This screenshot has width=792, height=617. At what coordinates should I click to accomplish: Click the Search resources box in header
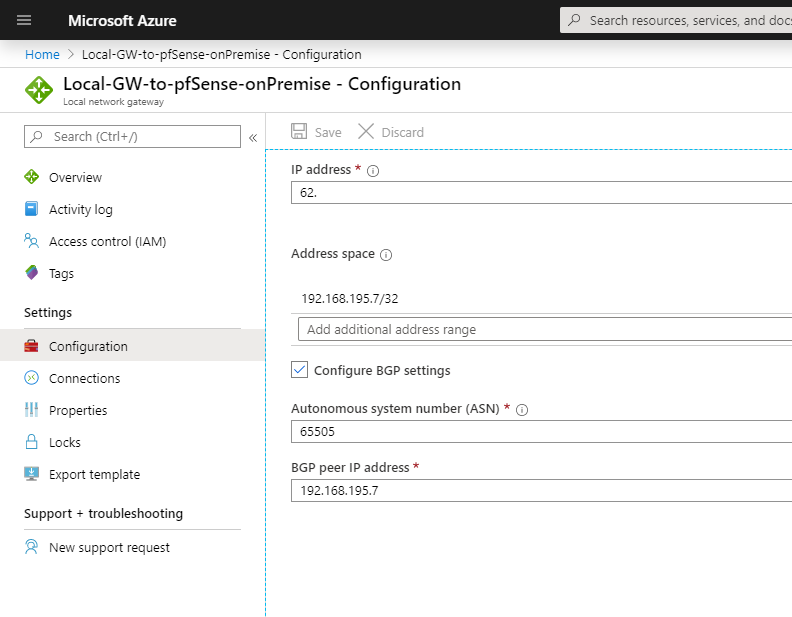676,20
